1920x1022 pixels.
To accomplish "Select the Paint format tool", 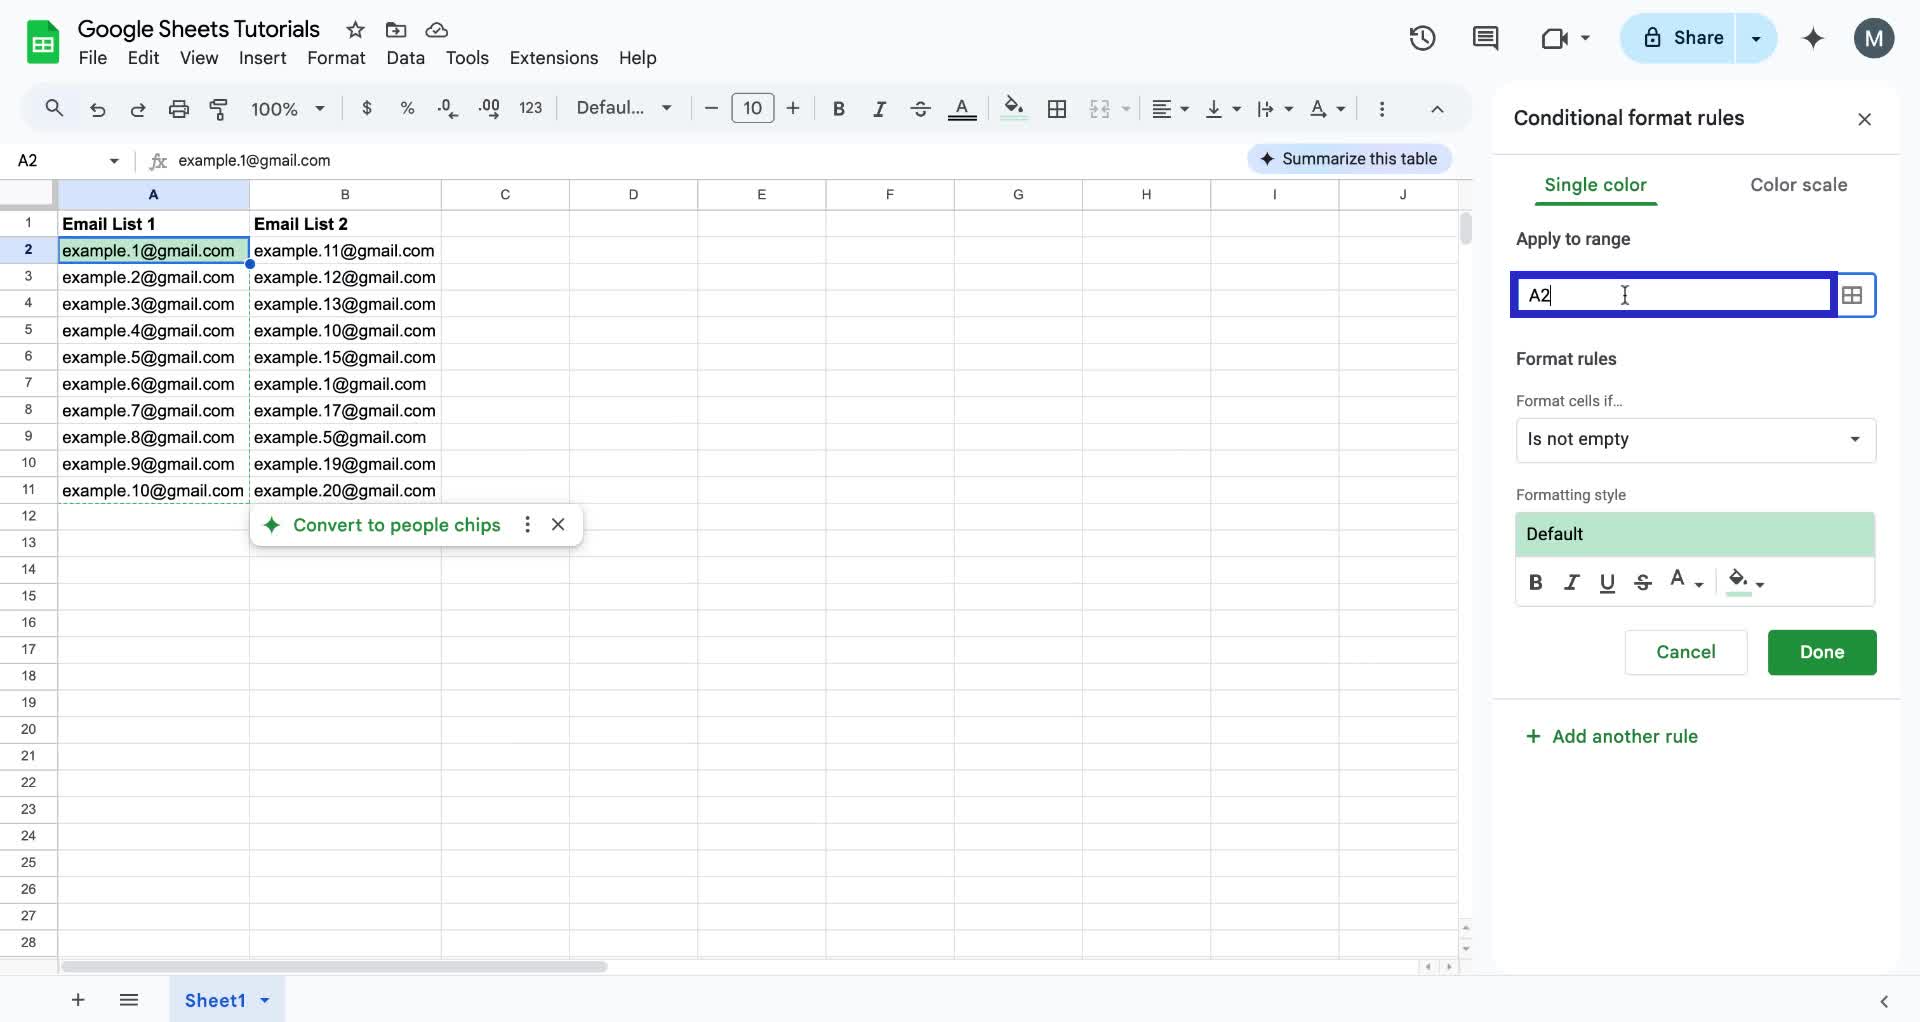I will pyautogui.click(x=219, y=108).
